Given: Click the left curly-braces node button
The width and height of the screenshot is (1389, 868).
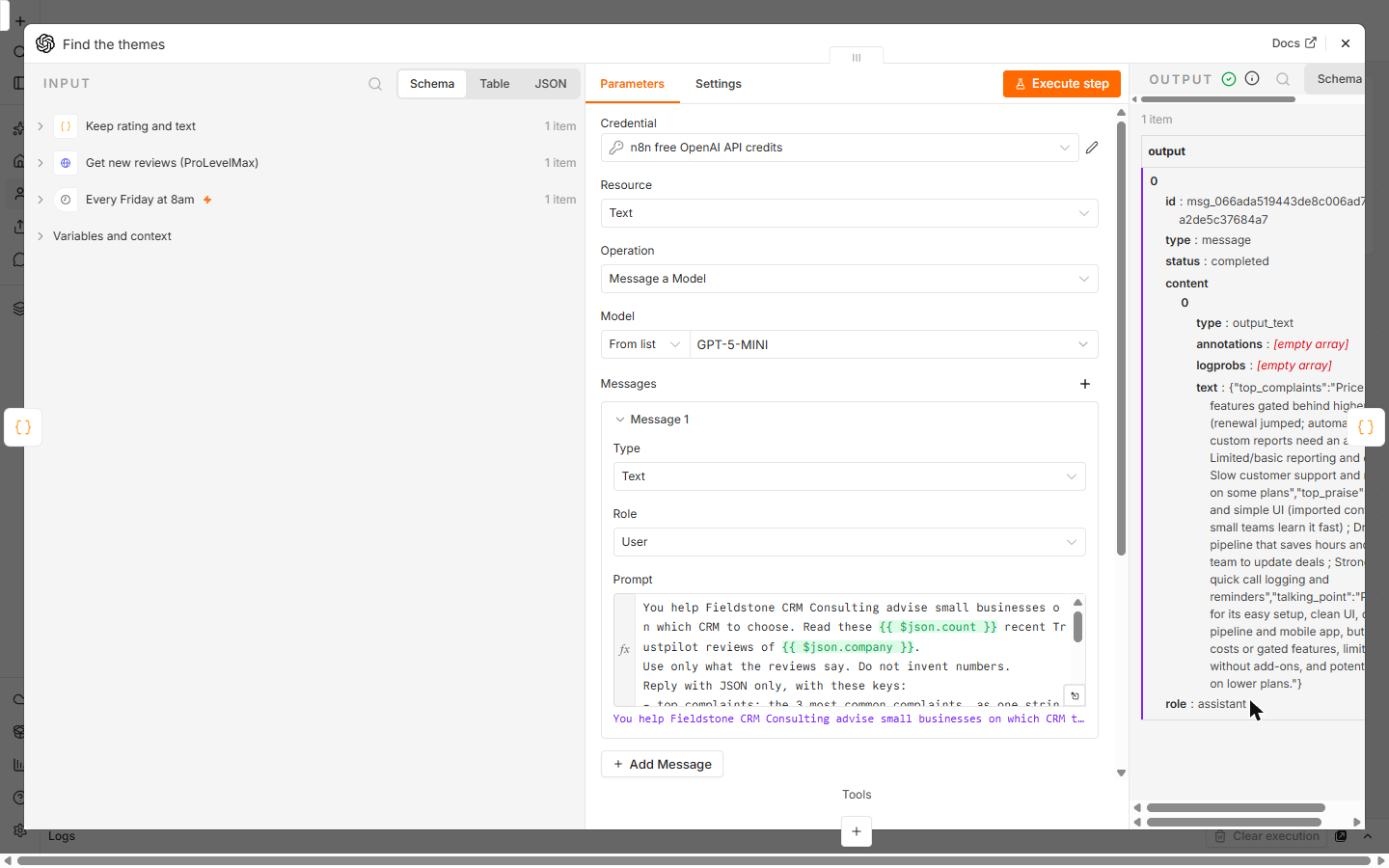Looking at the screenshot, I should 23,427.
